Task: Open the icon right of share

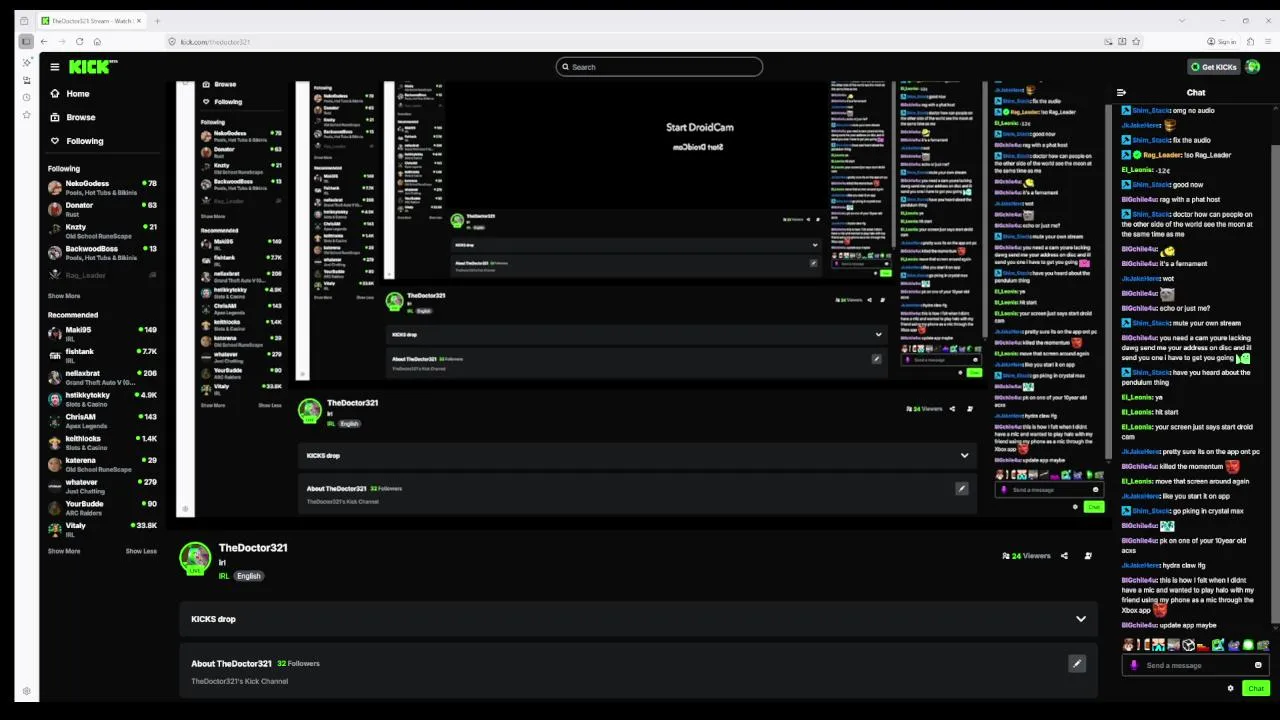Action: point(1088,556)
